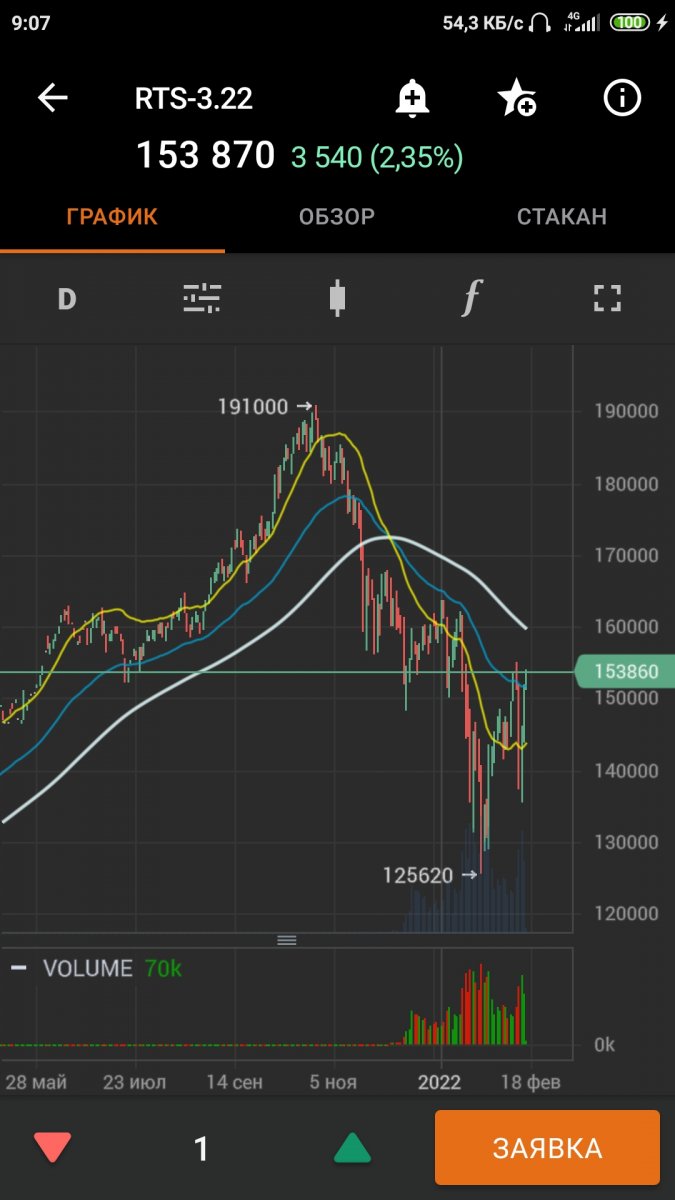Image resolution: width=675 pixels, height=1200 pixels.
Task: Increase quantity with the green up triangle
Action: (x=351, y=1147)
